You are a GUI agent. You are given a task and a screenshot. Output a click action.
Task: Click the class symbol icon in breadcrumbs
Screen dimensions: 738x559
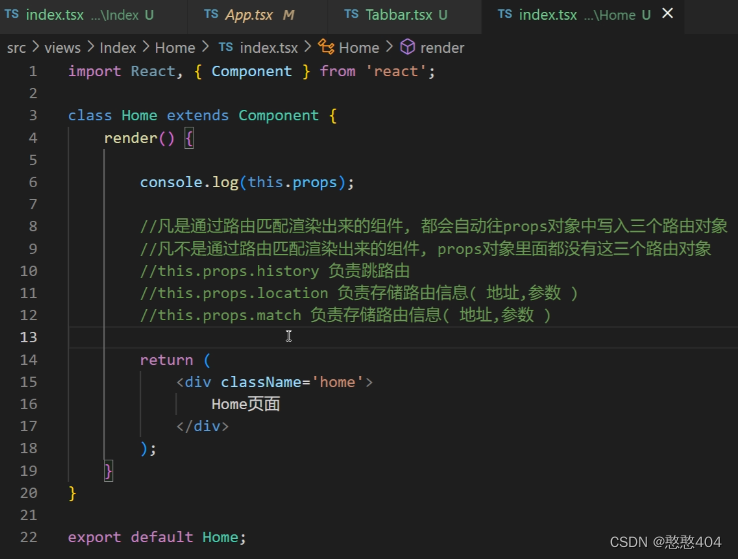click(x=326, y=47)
